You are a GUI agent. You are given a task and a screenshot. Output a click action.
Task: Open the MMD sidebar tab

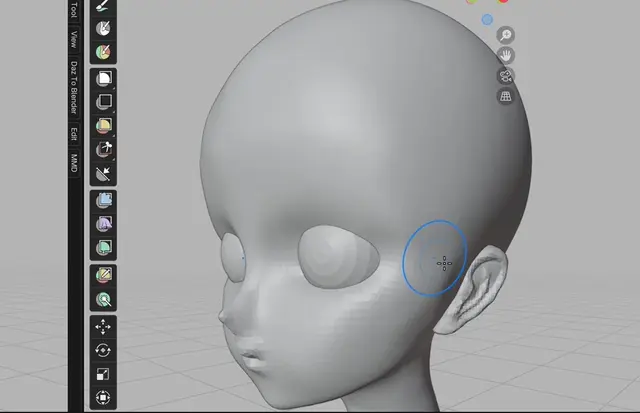click(74, 163)
